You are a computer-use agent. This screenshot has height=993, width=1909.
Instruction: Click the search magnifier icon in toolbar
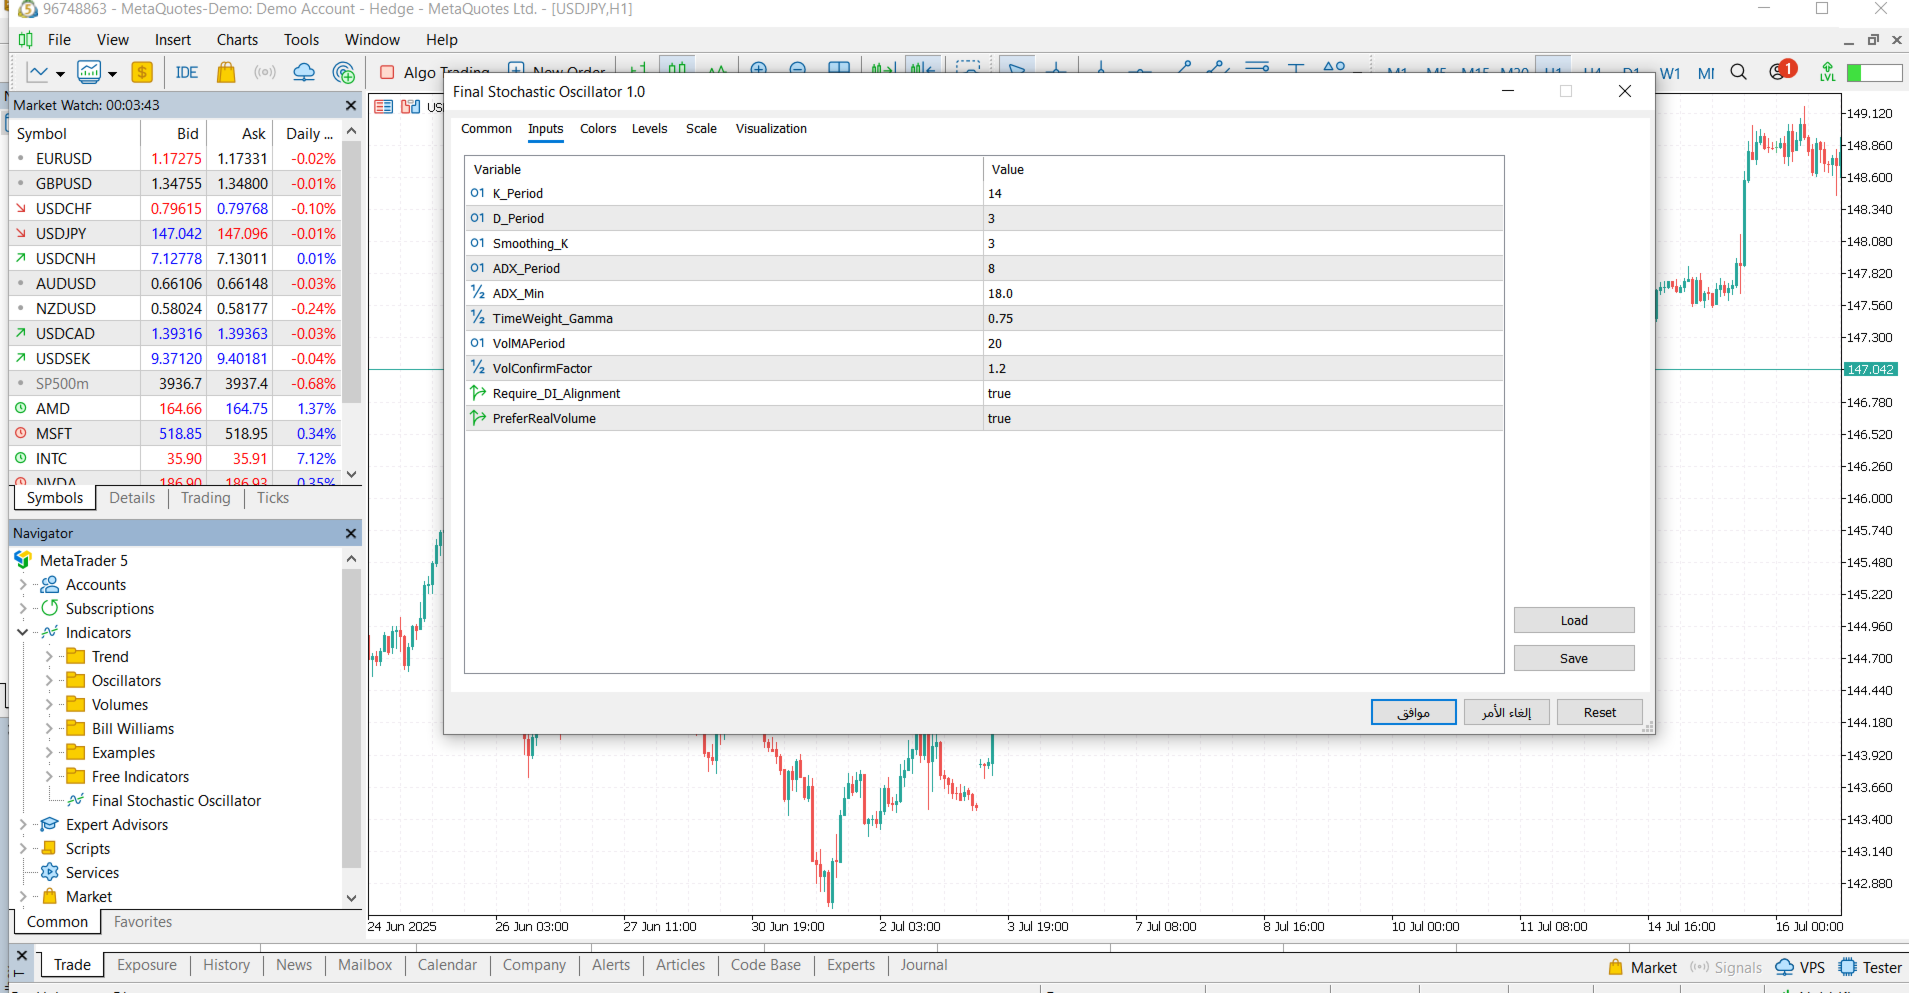point(1739,72)
